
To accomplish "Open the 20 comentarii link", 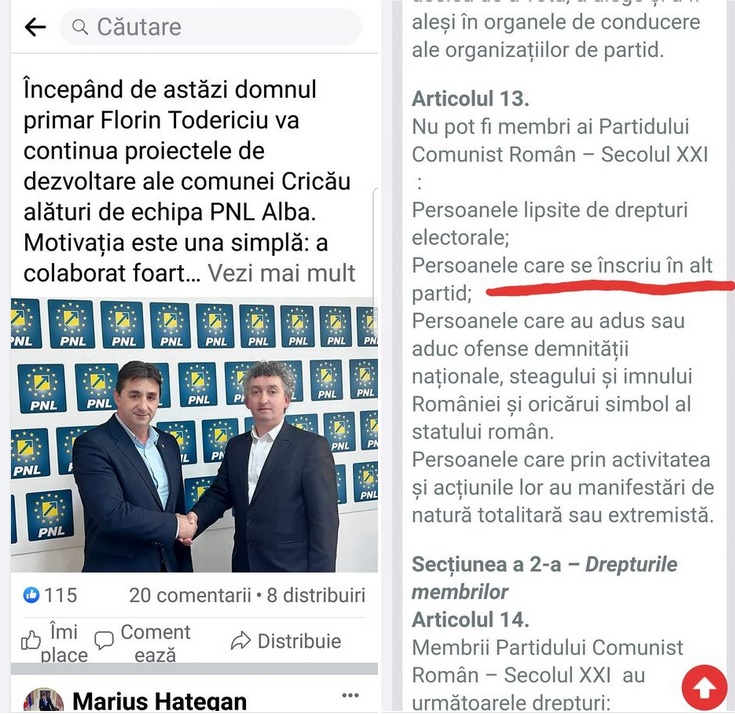I will 190,595.
